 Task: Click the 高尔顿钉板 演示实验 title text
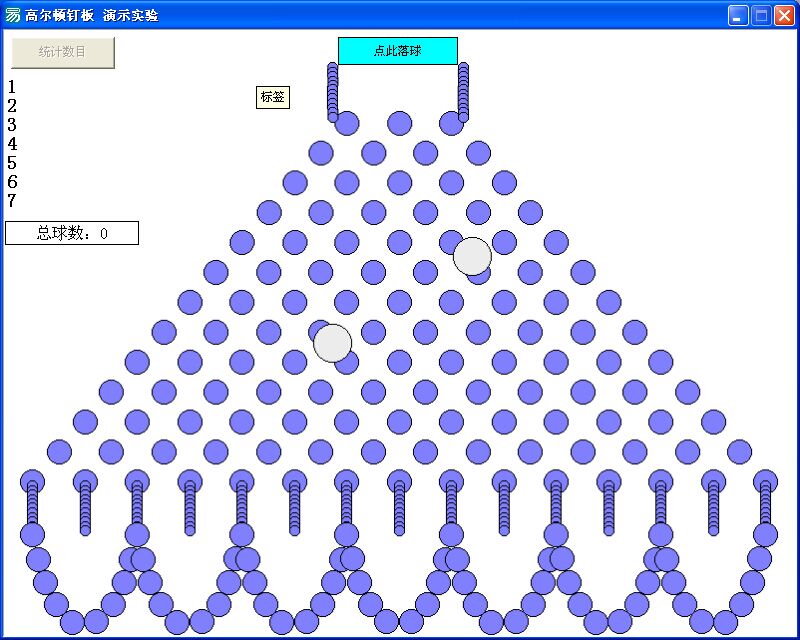click(x=92, y=16)
